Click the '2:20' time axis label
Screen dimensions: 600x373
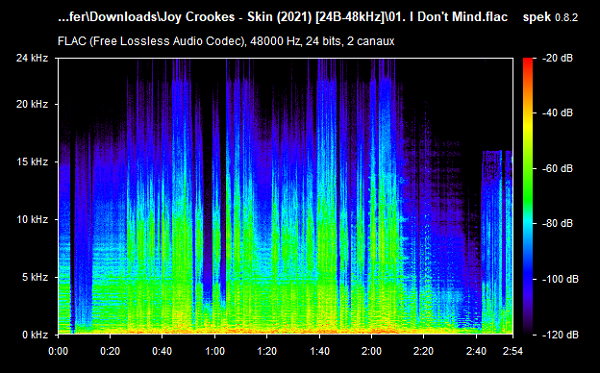tap(424, 351)
